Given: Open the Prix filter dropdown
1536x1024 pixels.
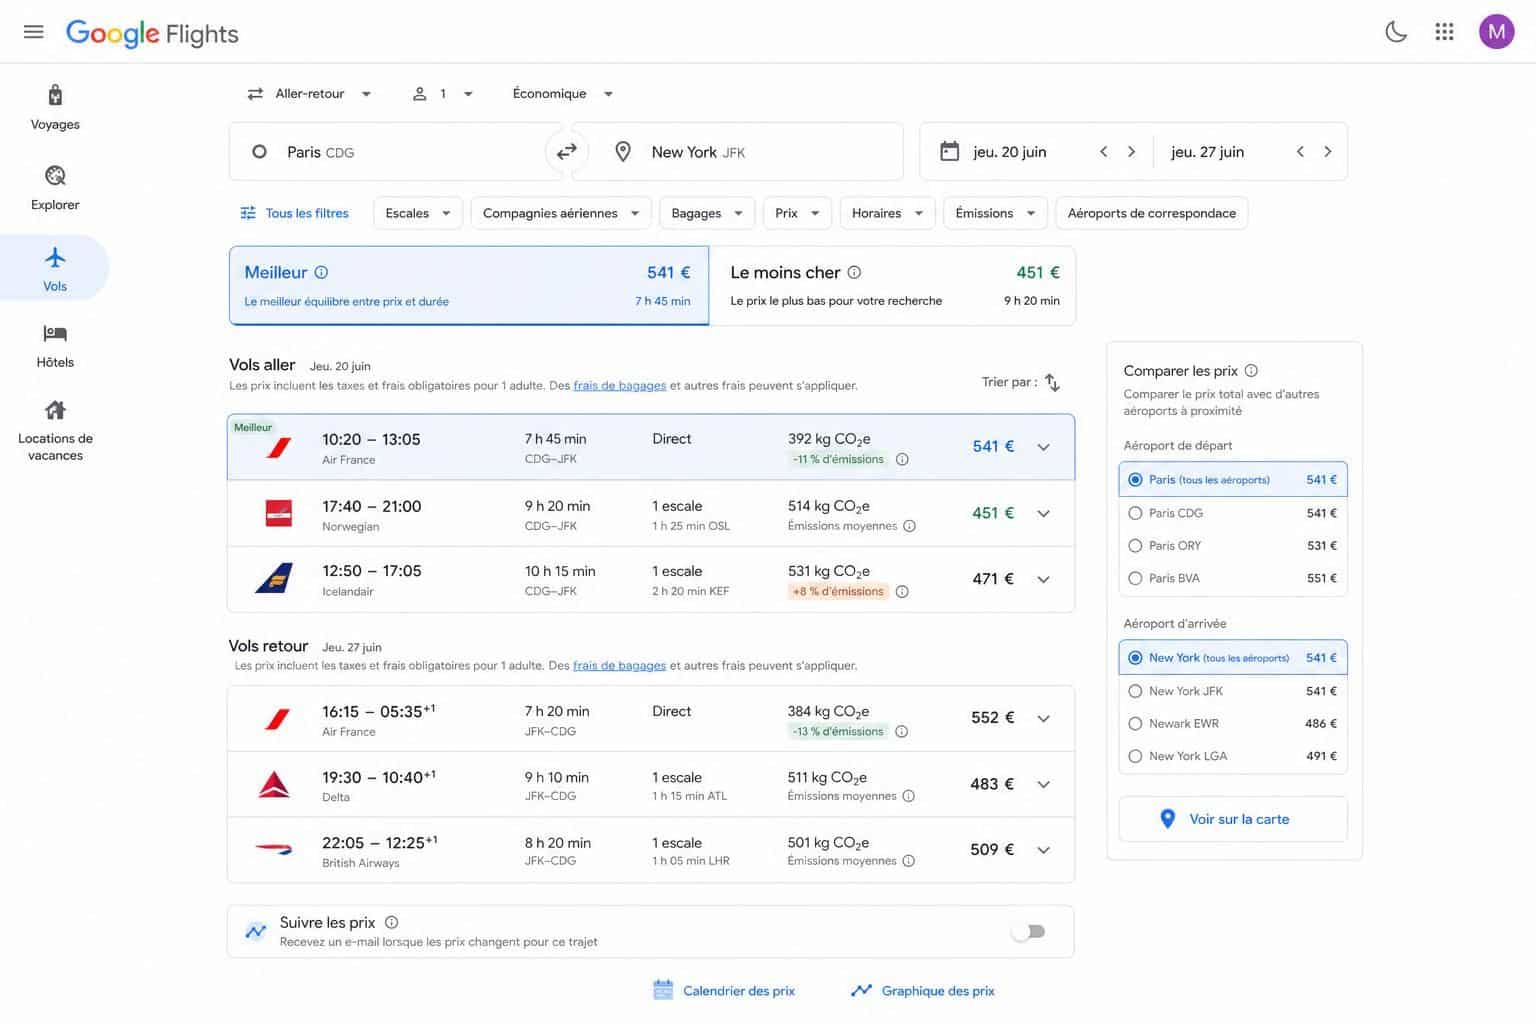Looking at the screenshot, I should click(x=797, y=213).
